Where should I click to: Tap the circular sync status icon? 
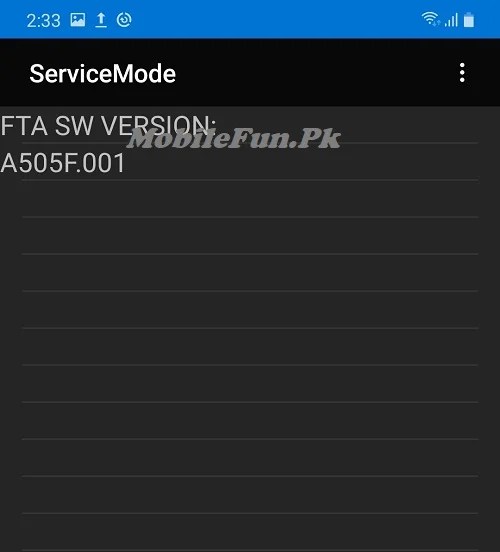coord(124,20)
